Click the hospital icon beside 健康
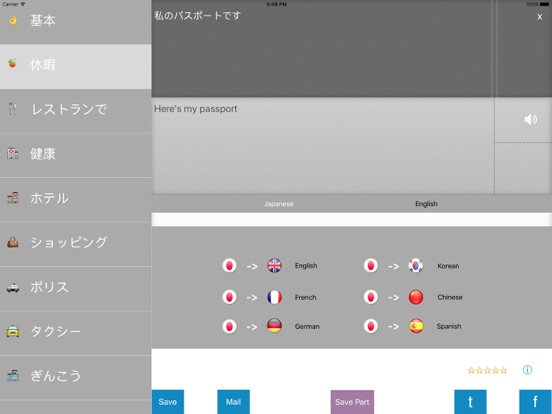Image resolution: width=552 pixels, height=414 pixels. pyautogui.click(x=13, y=153)
